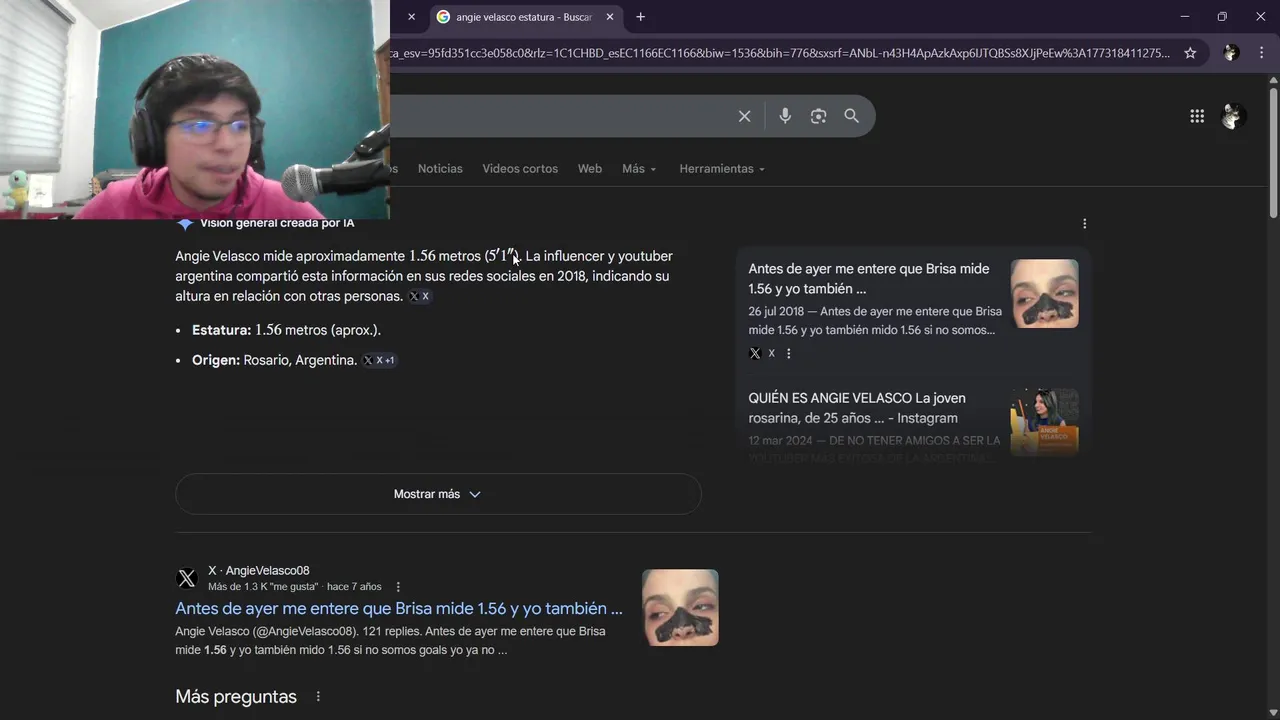
Task: Bookmark this page with the star icon
Action: (1190, 53)
